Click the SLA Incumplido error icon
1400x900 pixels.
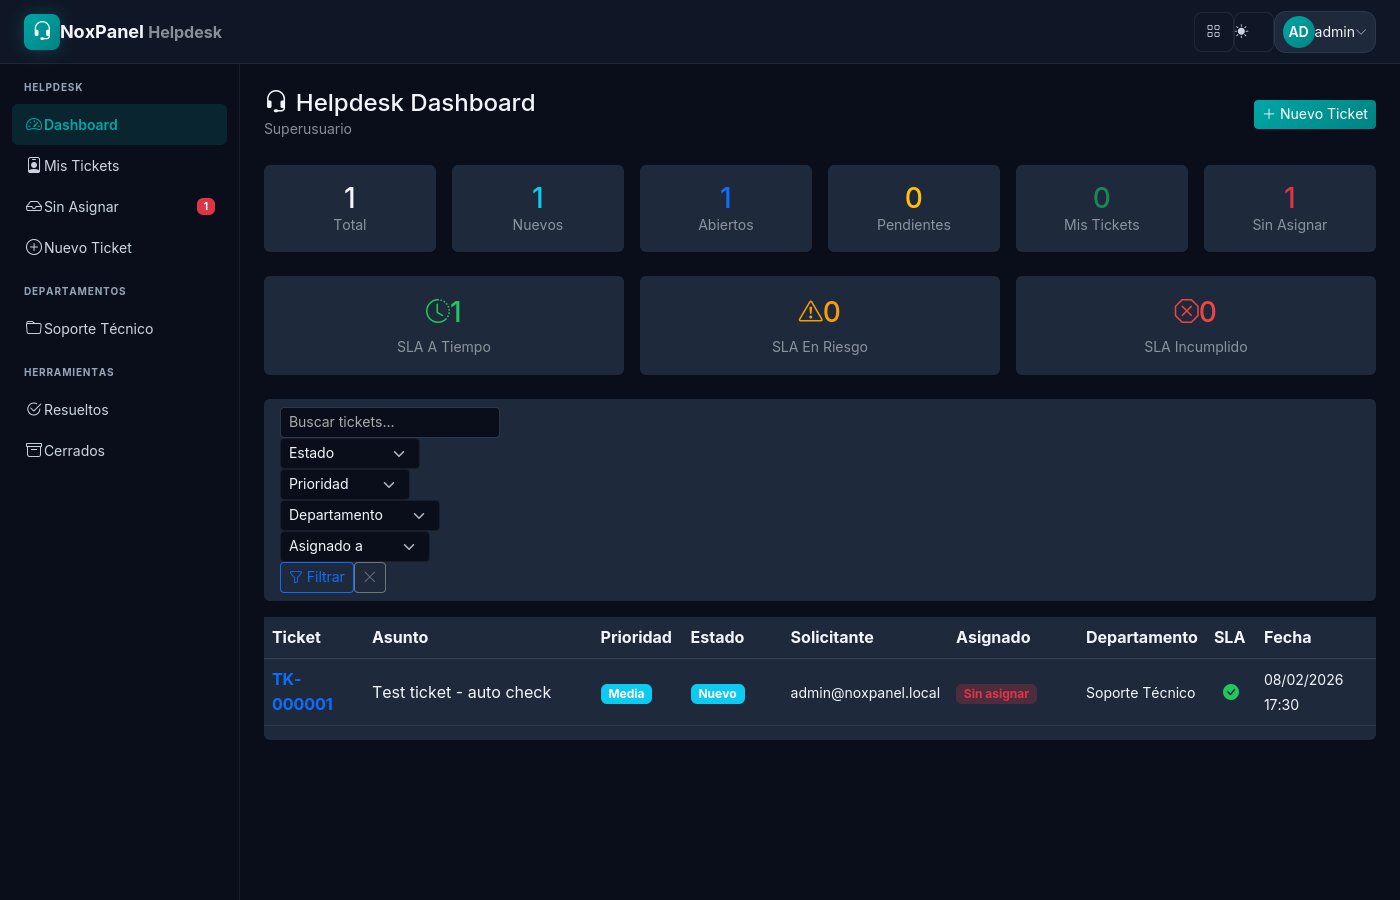[1185, 312]
